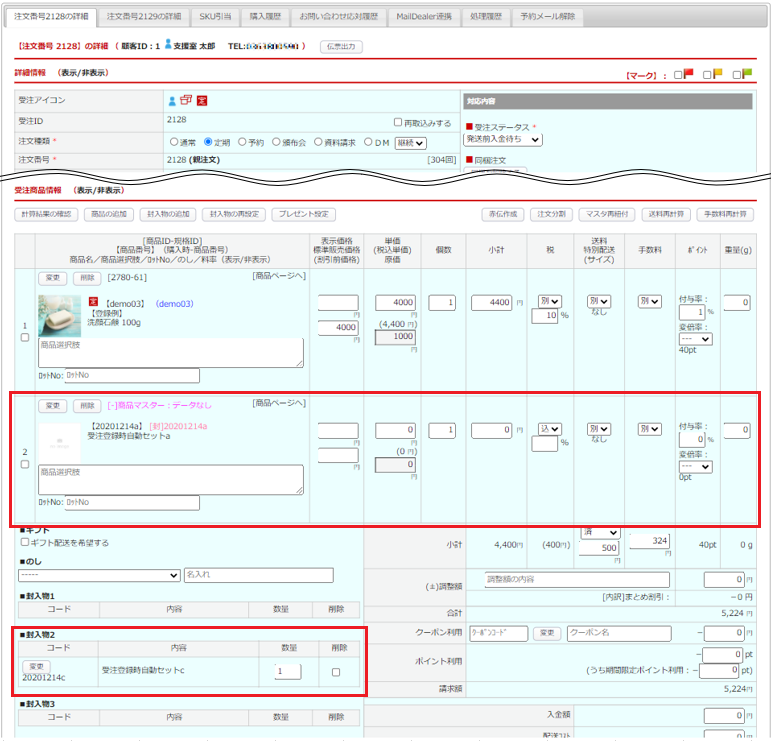Image resolution: width=771 pixels, height=741 pixels.
Task: Select the 通常 order type radio button
Action: (x=174, y=142)
